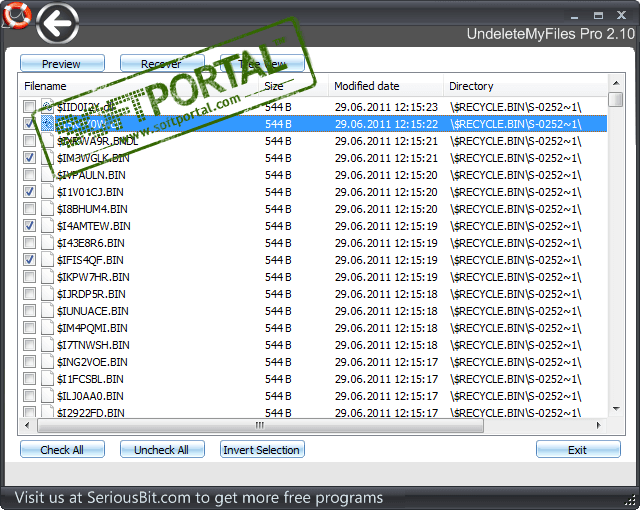Select file icon of $IM4PQMI.BIN
The image size is (640, 510).
click(x=47, y=328)
